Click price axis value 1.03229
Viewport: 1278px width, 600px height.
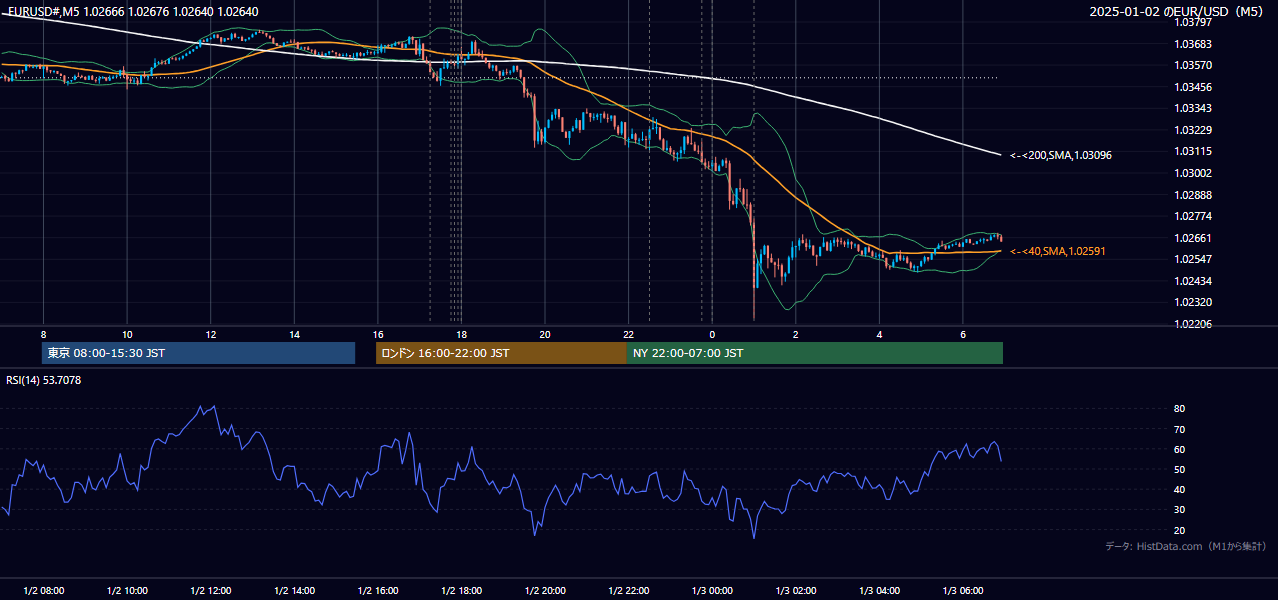click(x=1193, y=130)
